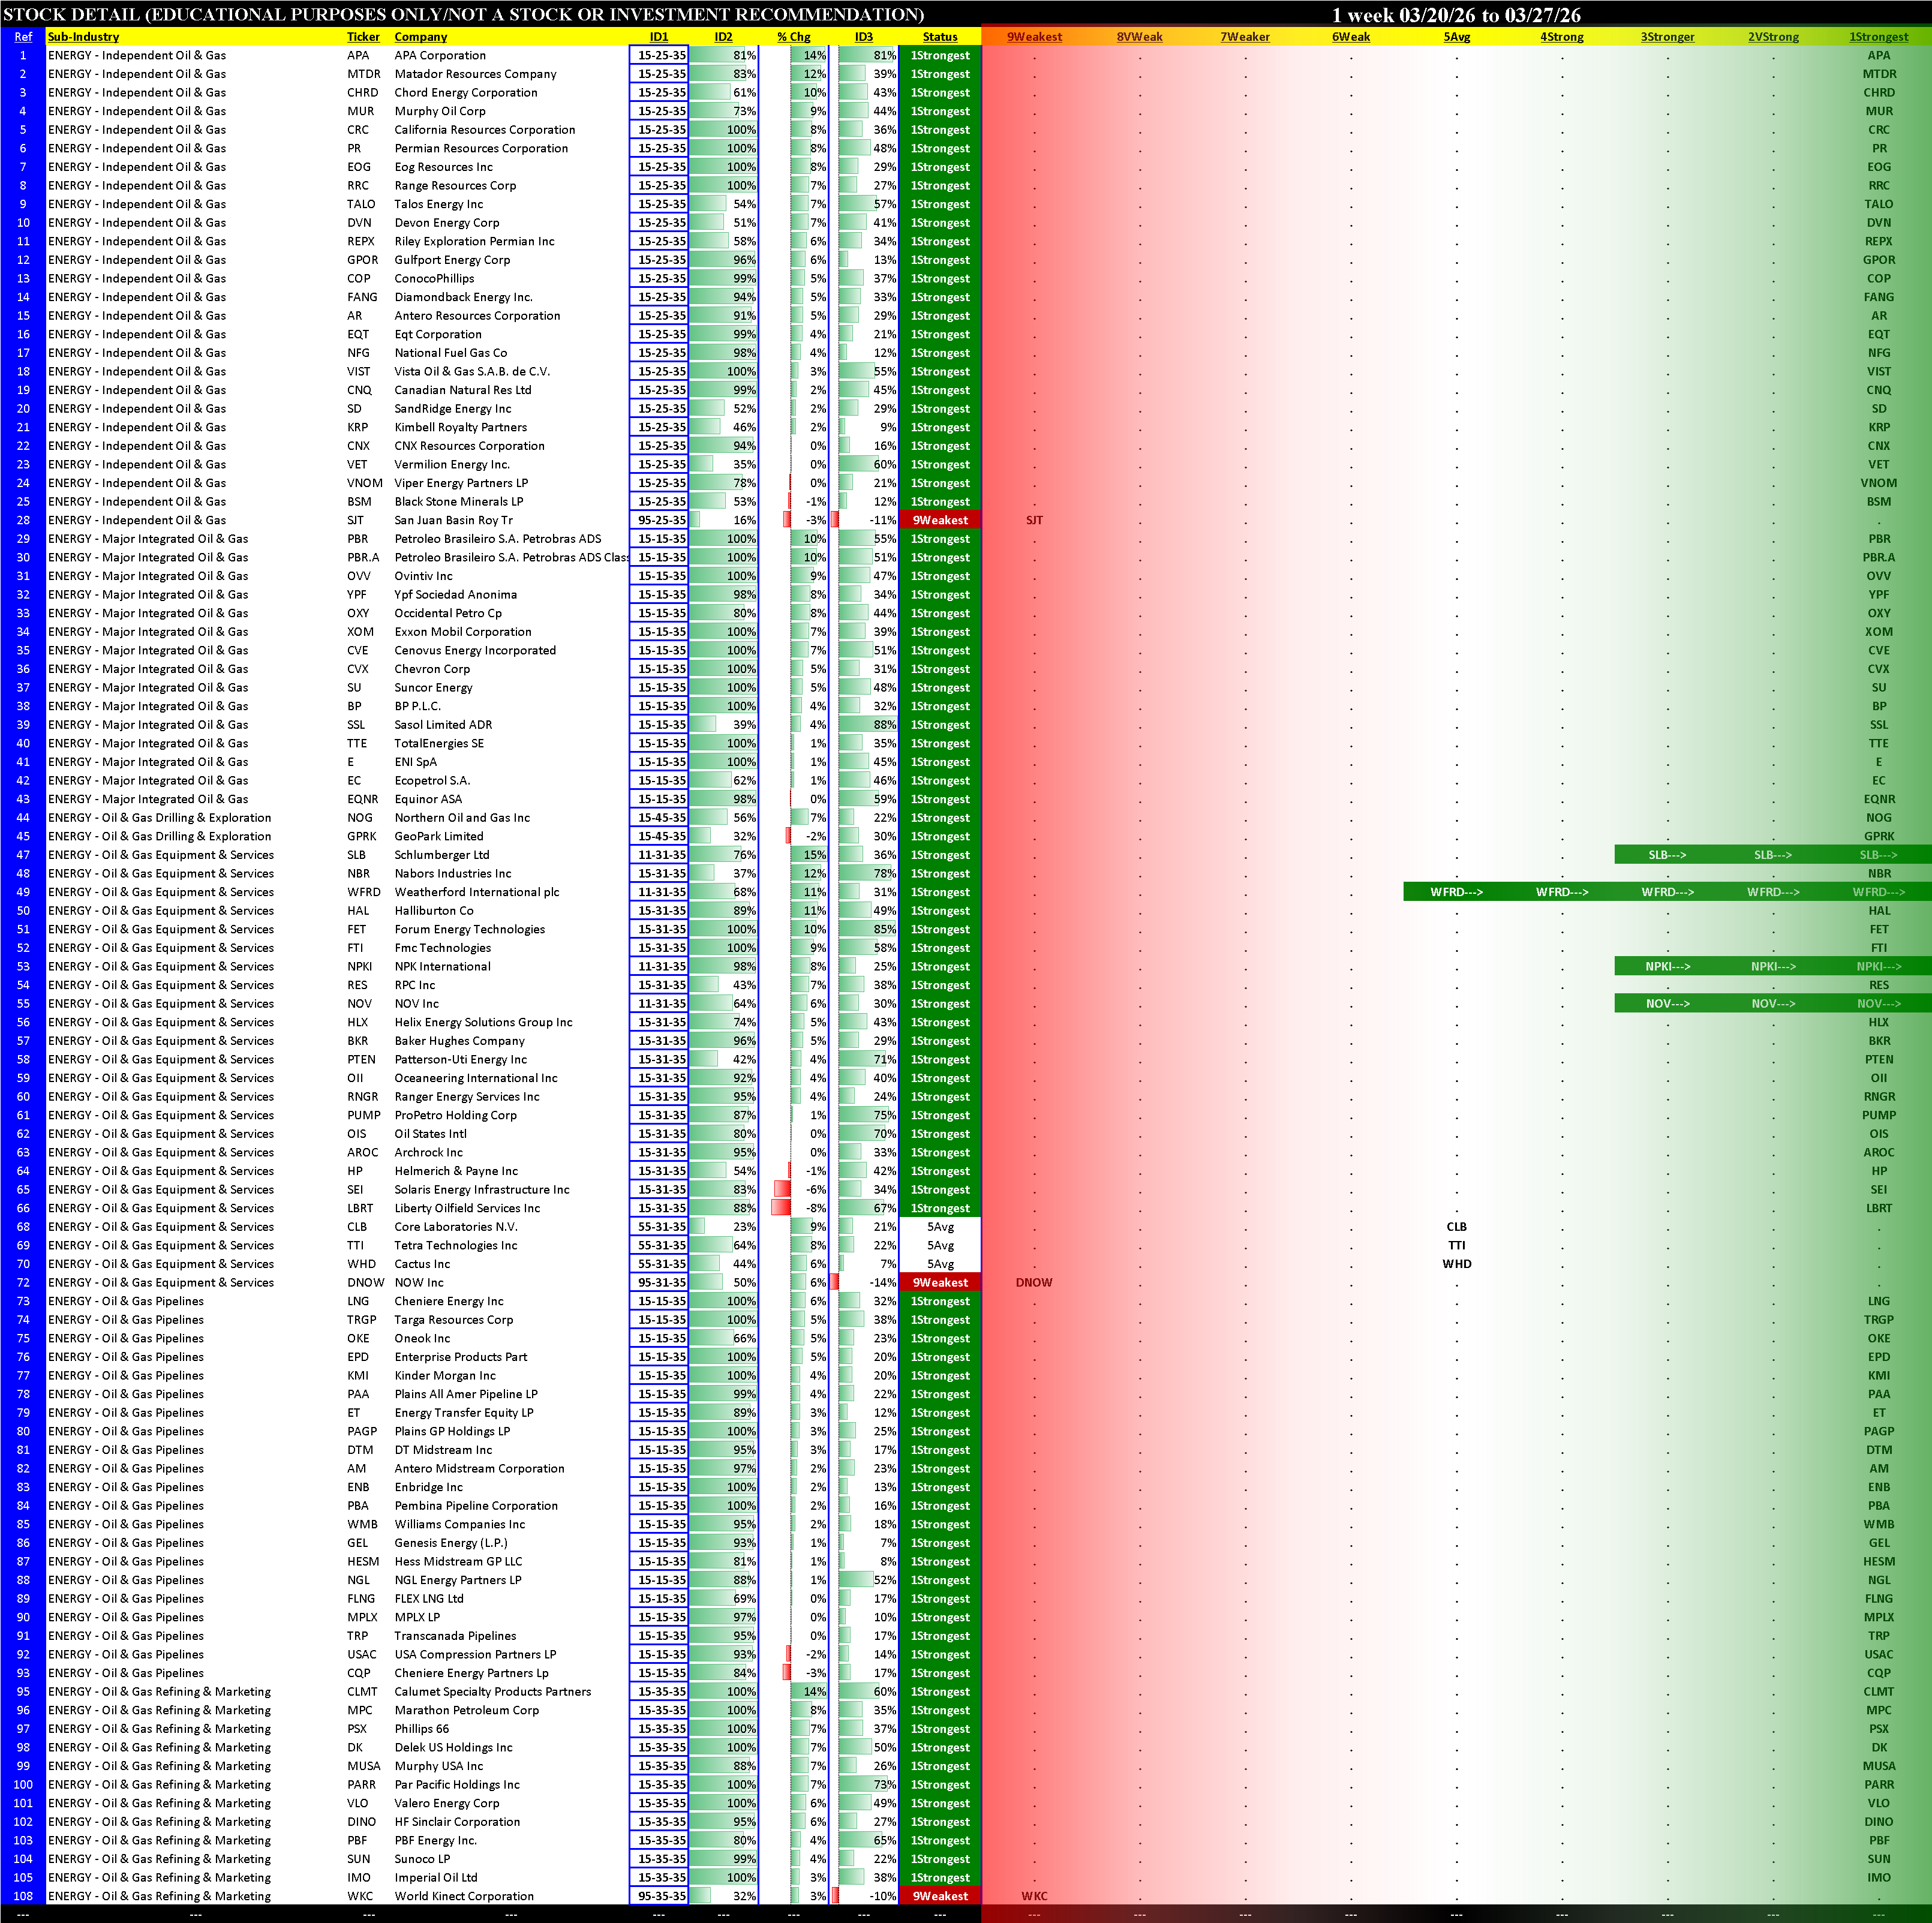Select the APA Corporation company cell
This screenshot has width=1932, height=1923.
[440, 56]
